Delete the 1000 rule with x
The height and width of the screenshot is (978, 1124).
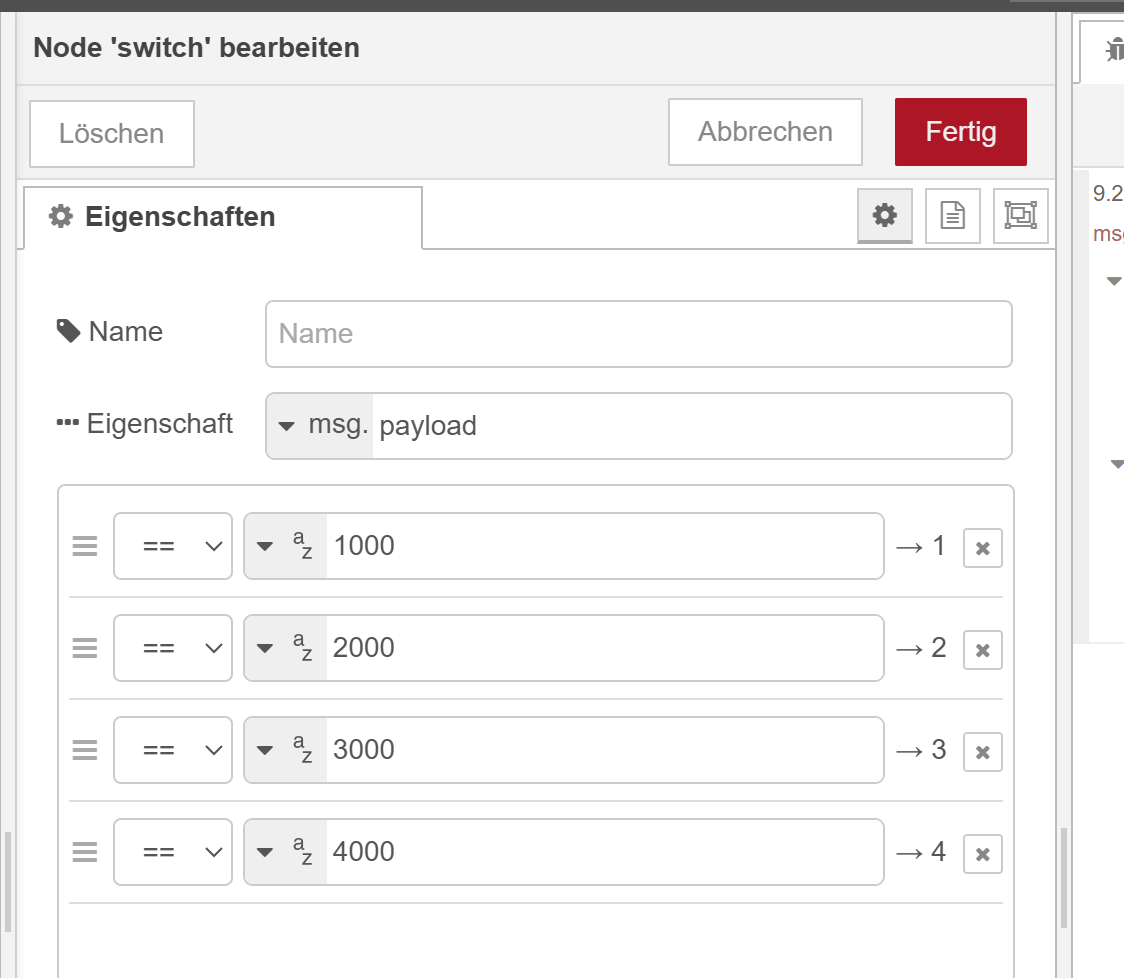click(x=982, y=548)
